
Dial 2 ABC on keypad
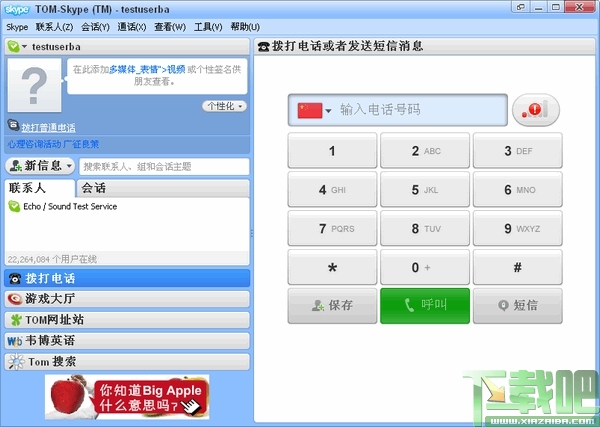coord(425,151)
